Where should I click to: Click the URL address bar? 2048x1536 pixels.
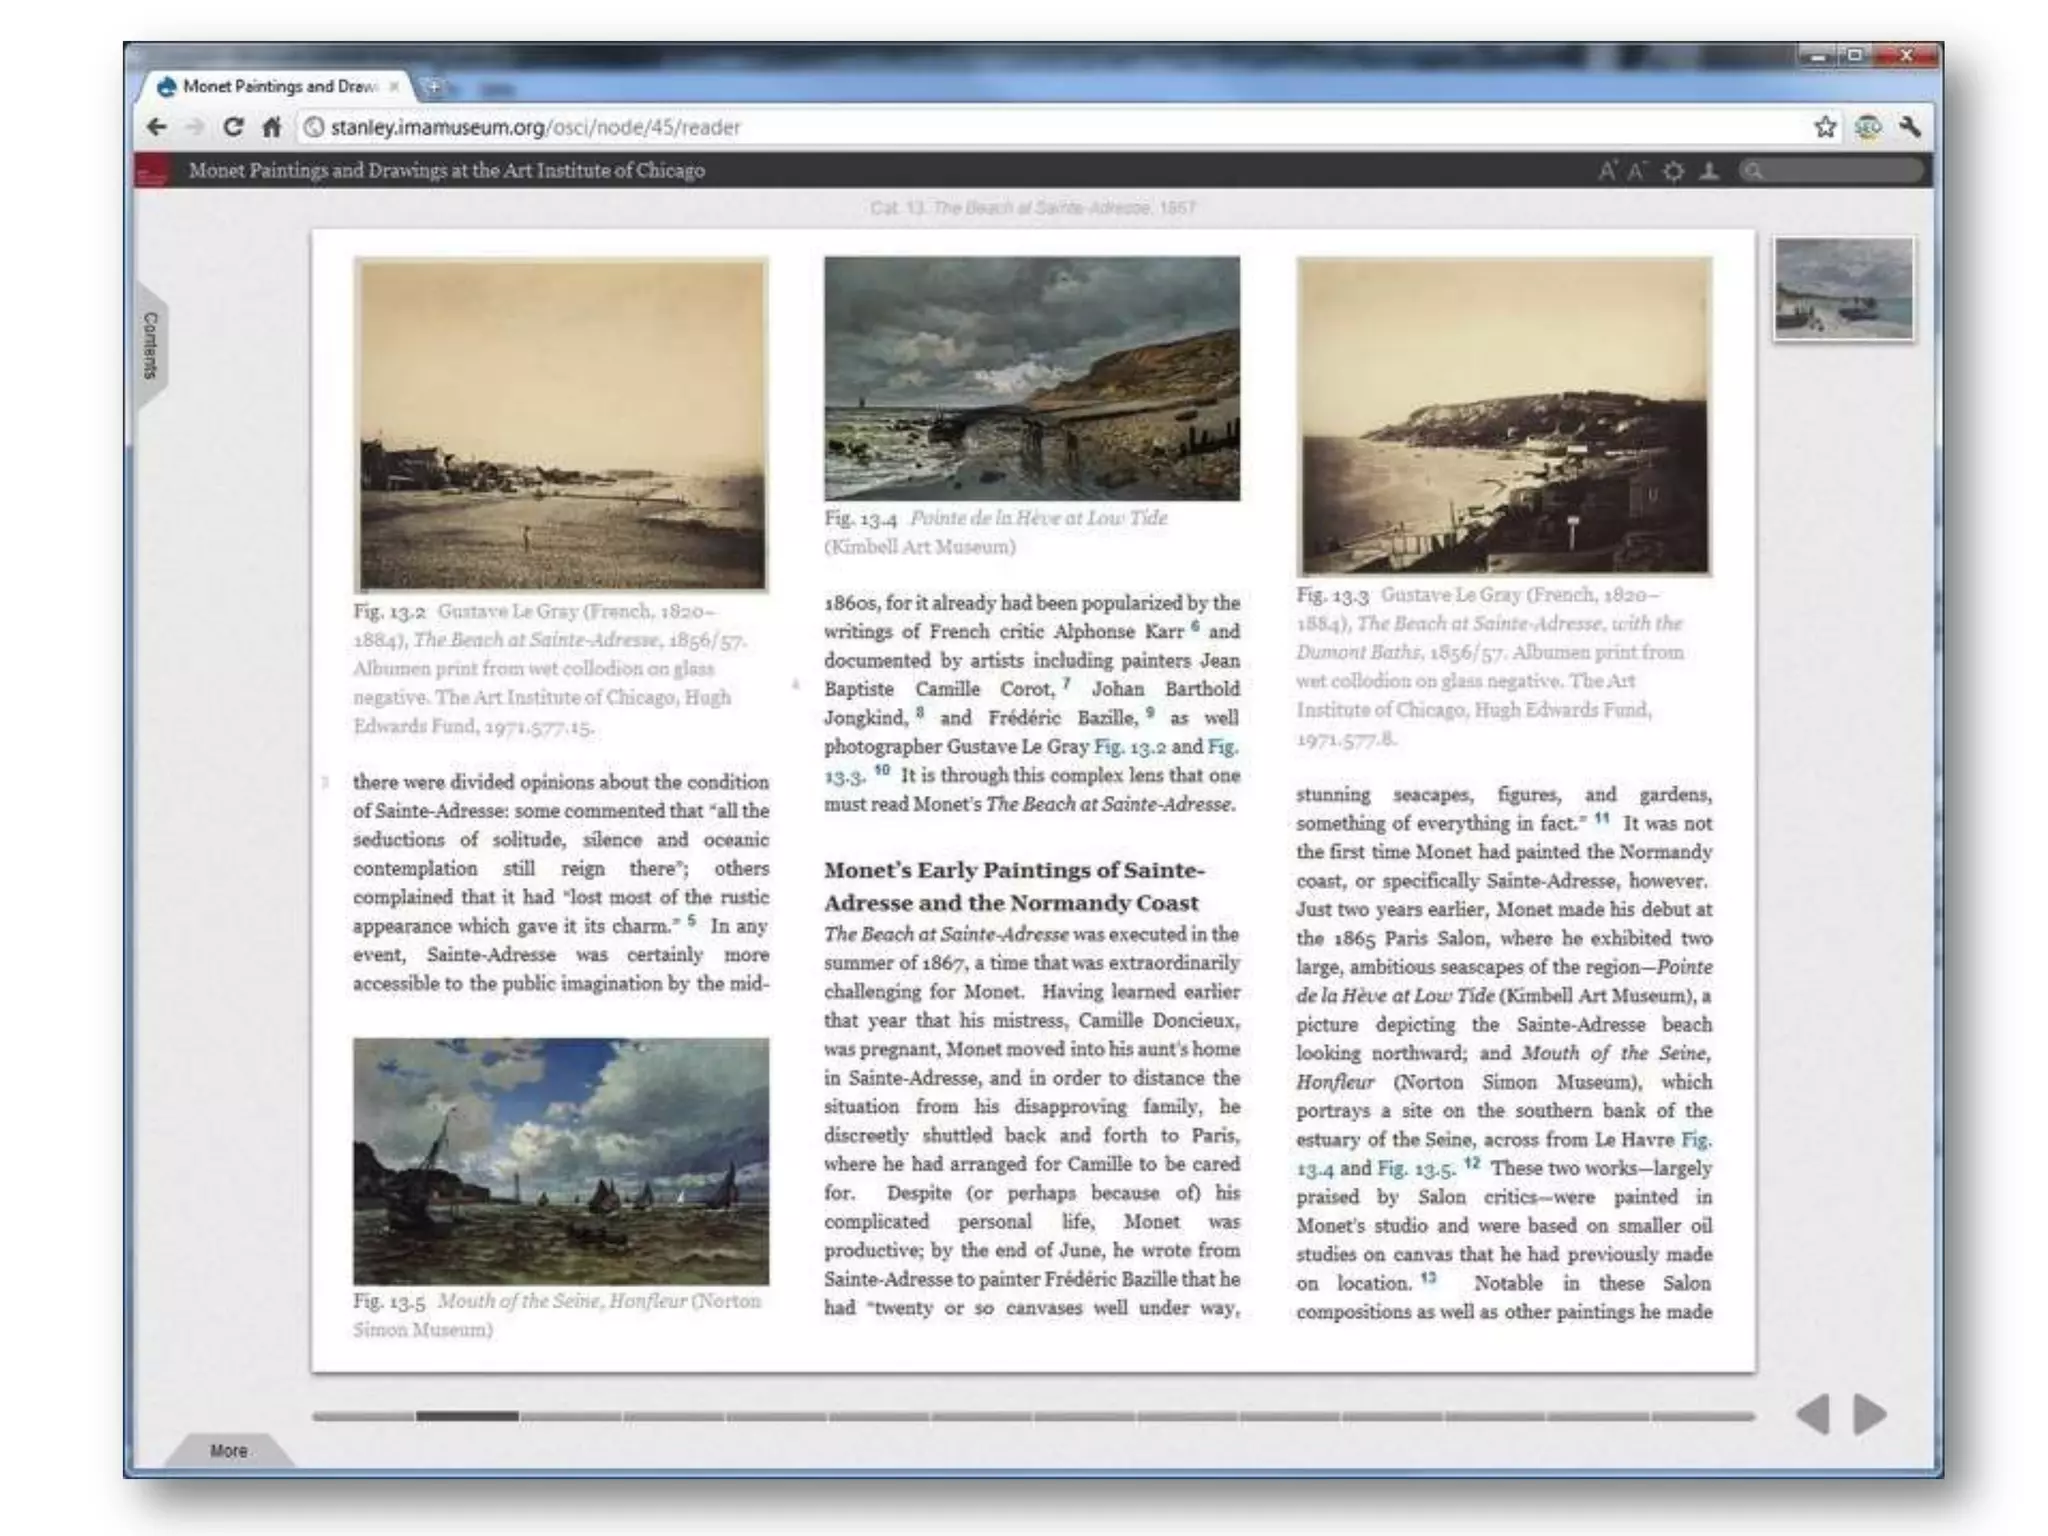point(1050,127)
